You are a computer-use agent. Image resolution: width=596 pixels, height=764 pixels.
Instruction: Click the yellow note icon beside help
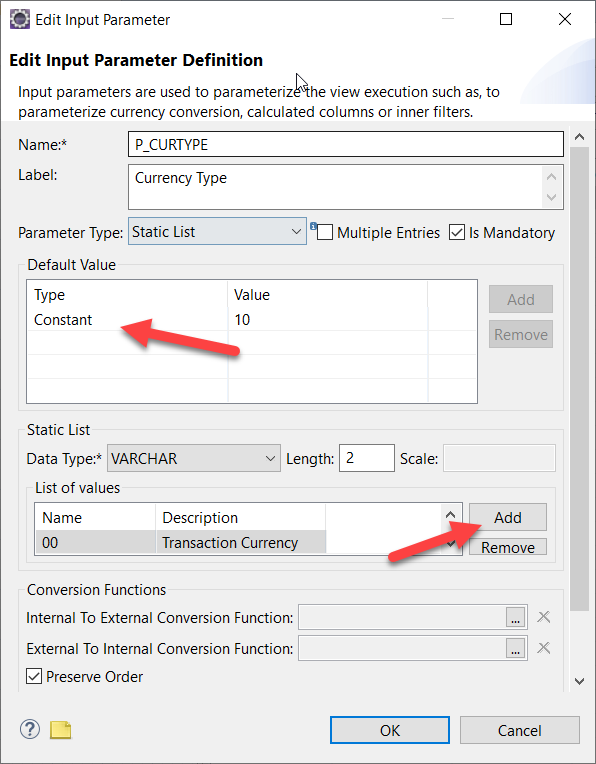pyautogui.click(x=61, y=730)
